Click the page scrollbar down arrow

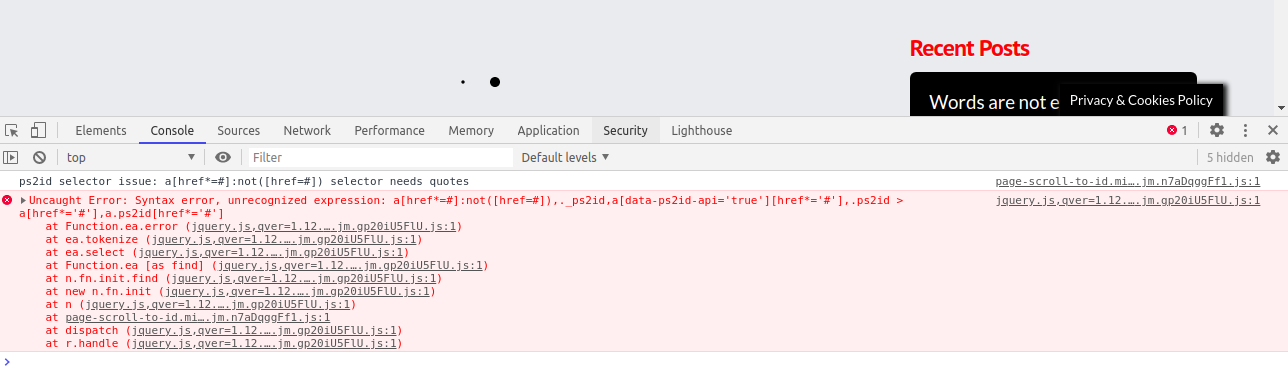[1280, 108]
